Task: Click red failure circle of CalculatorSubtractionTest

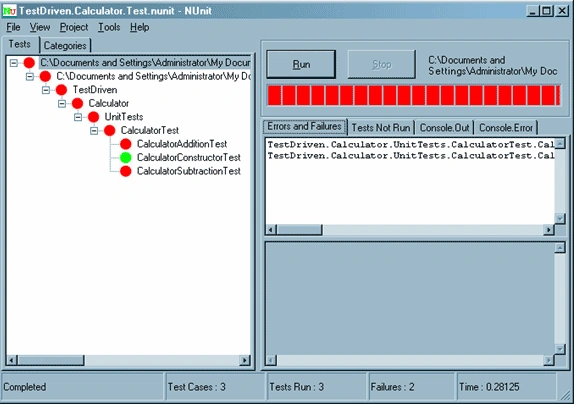Action: coord(126,171)
